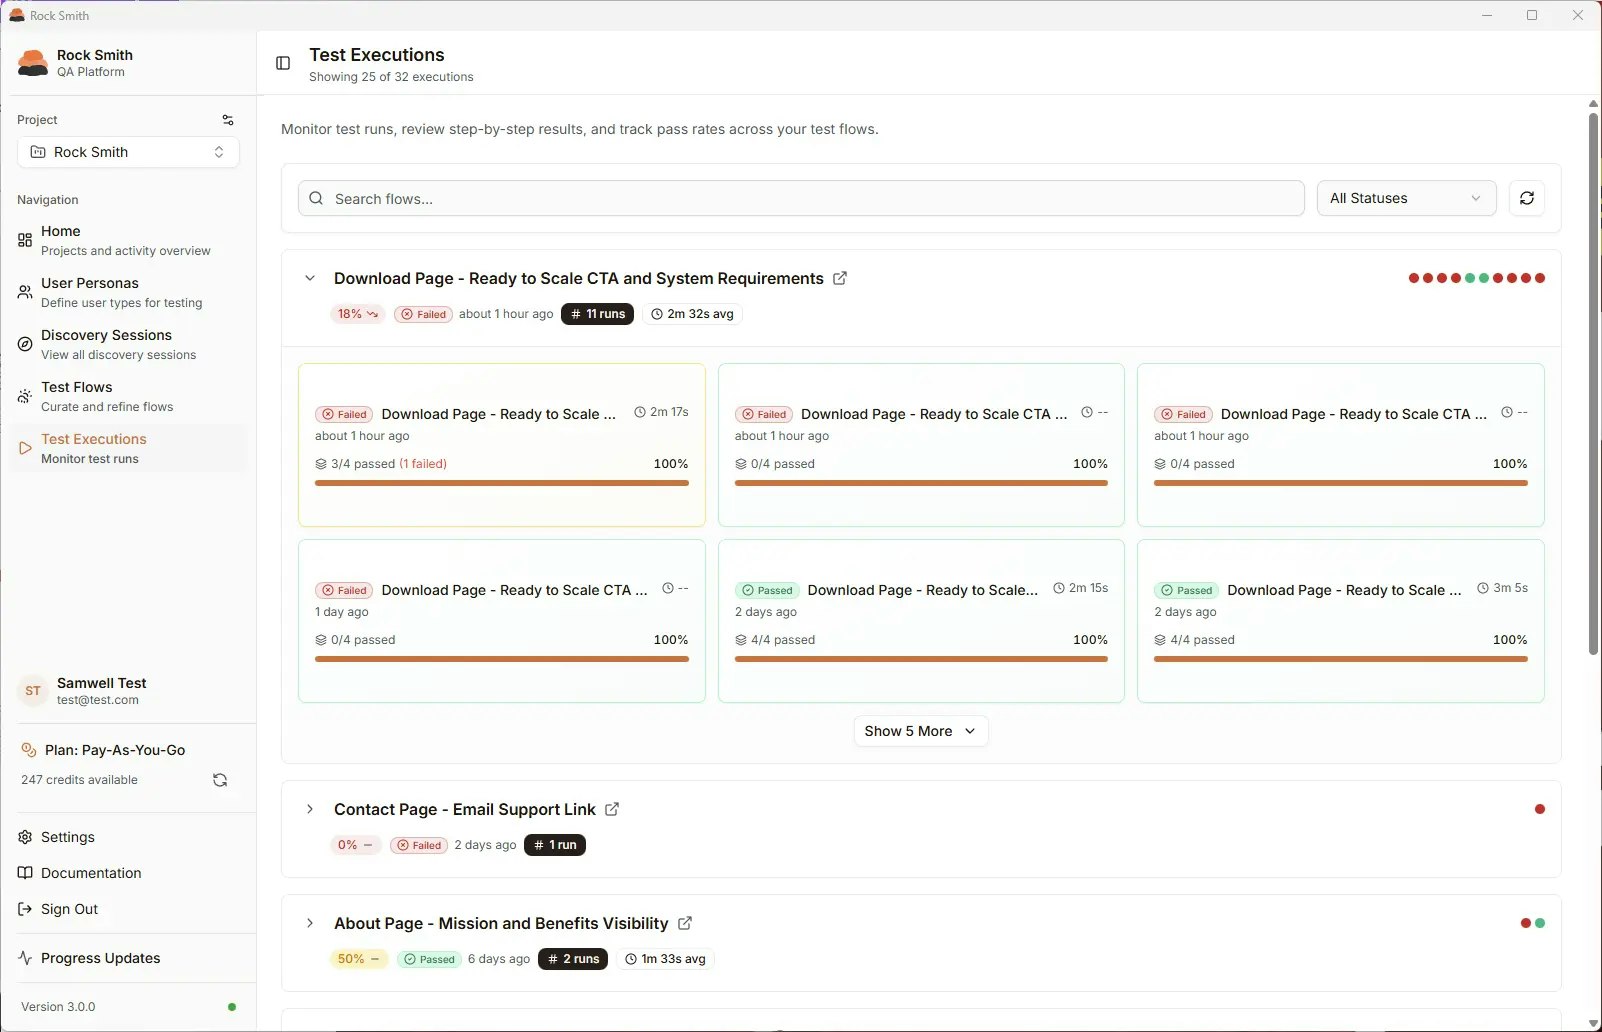Select the Test Flows sidebar icon
This screenshot has height=1032, width=1602.
point(25,396)
